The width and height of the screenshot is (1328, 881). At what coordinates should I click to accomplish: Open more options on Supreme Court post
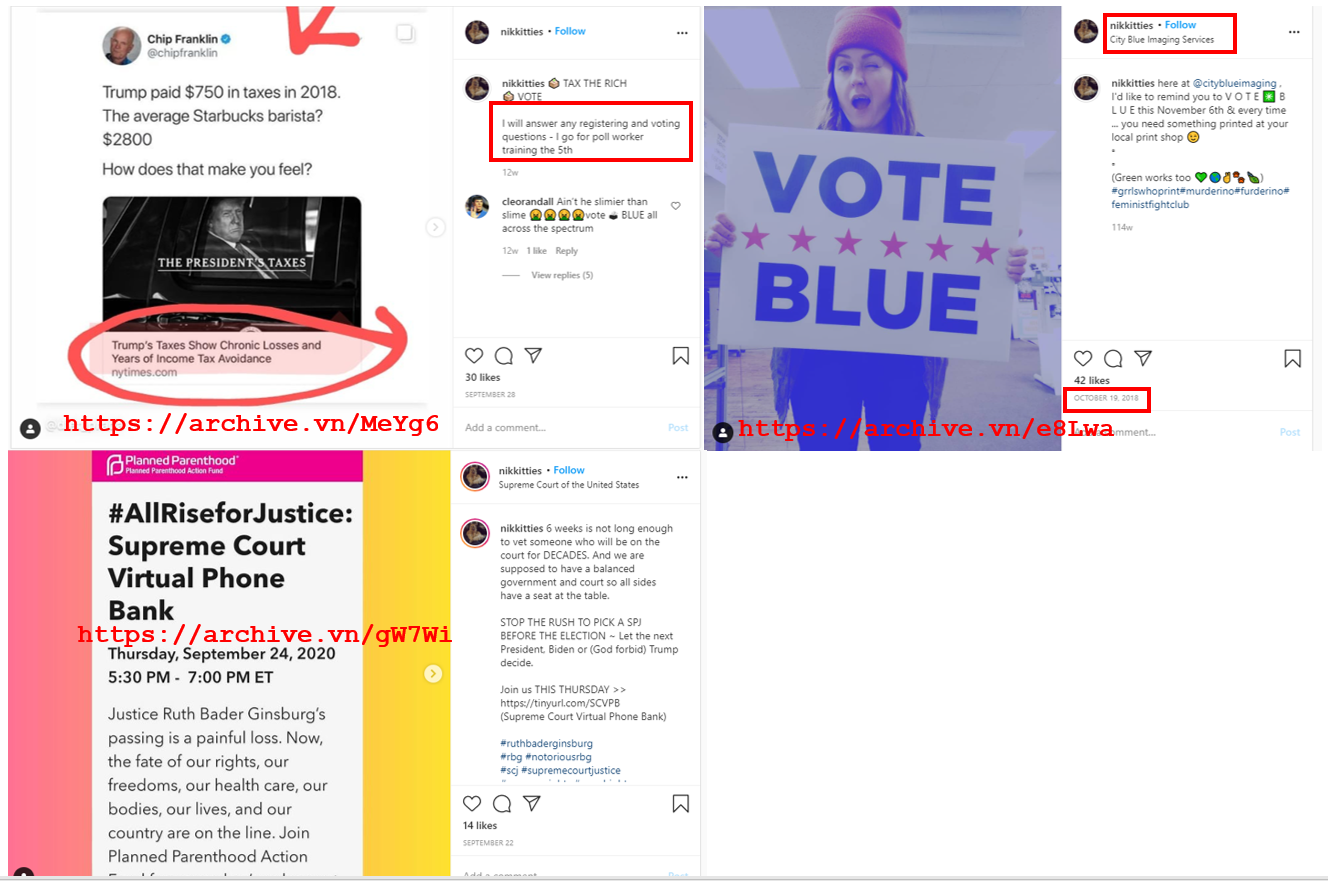click(682, 478)
